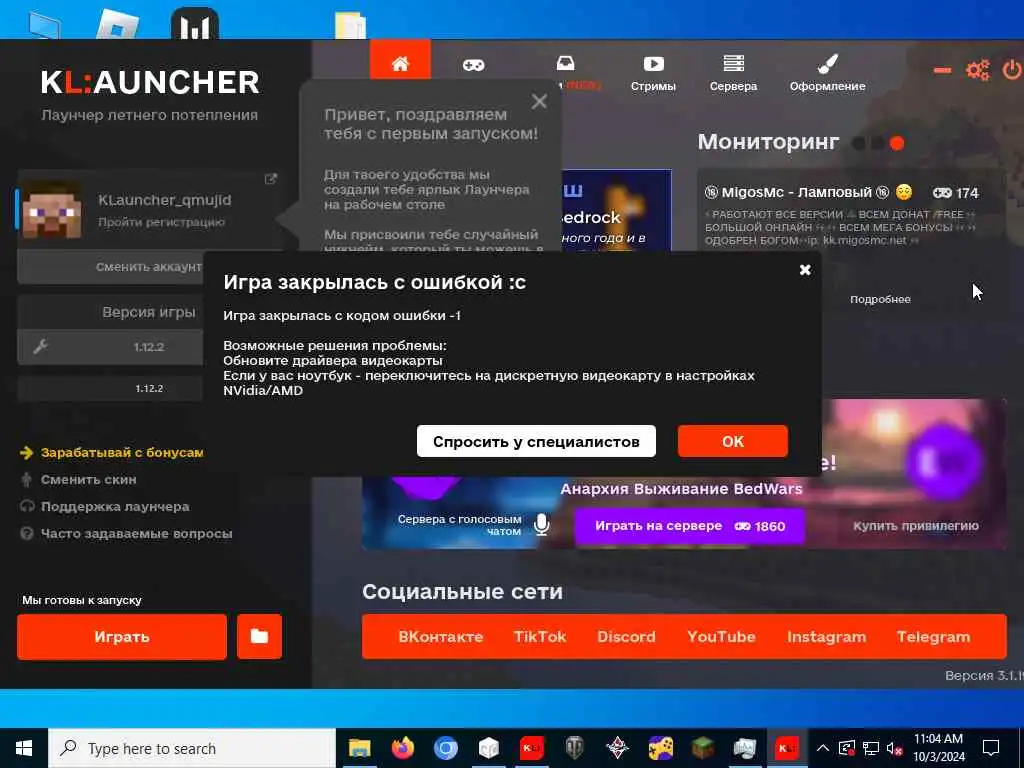Screen dimensions: 1024x768
Task: Open ВКонтакте social link
Action: (x=441, y=637)
